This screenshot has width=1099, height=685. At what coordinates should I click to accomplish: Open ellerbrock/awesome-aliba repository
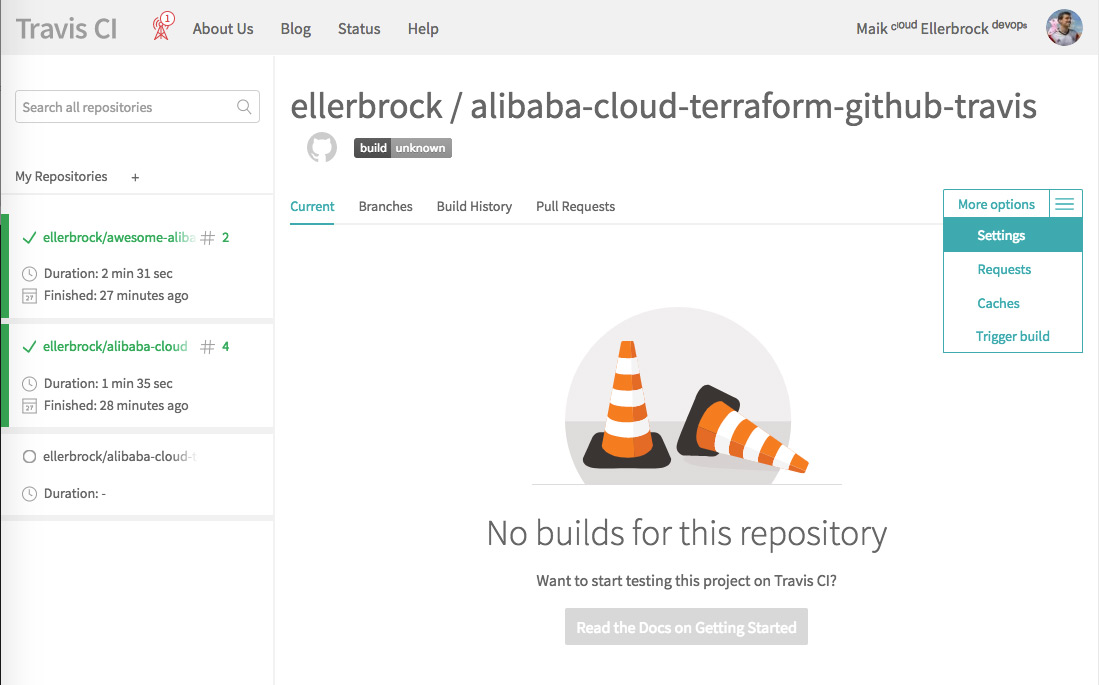[118, 237]
